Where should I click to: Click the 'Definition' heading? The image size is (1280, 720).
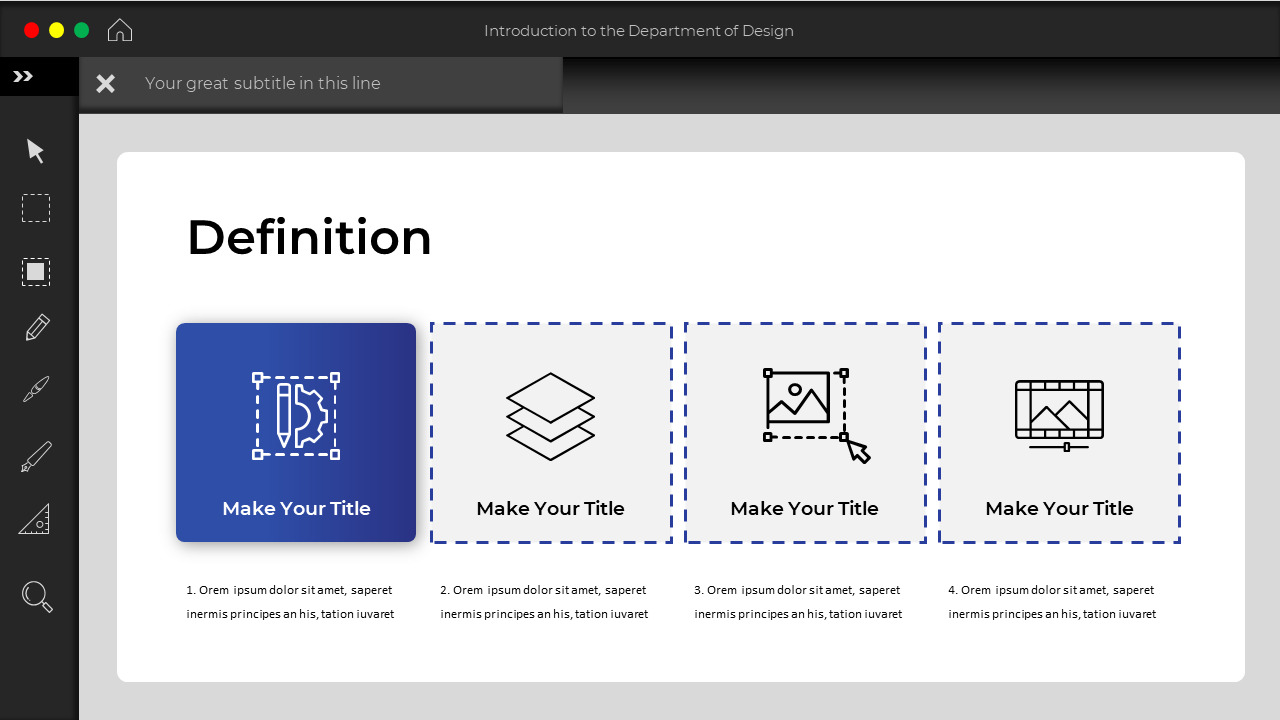[309, 238]
